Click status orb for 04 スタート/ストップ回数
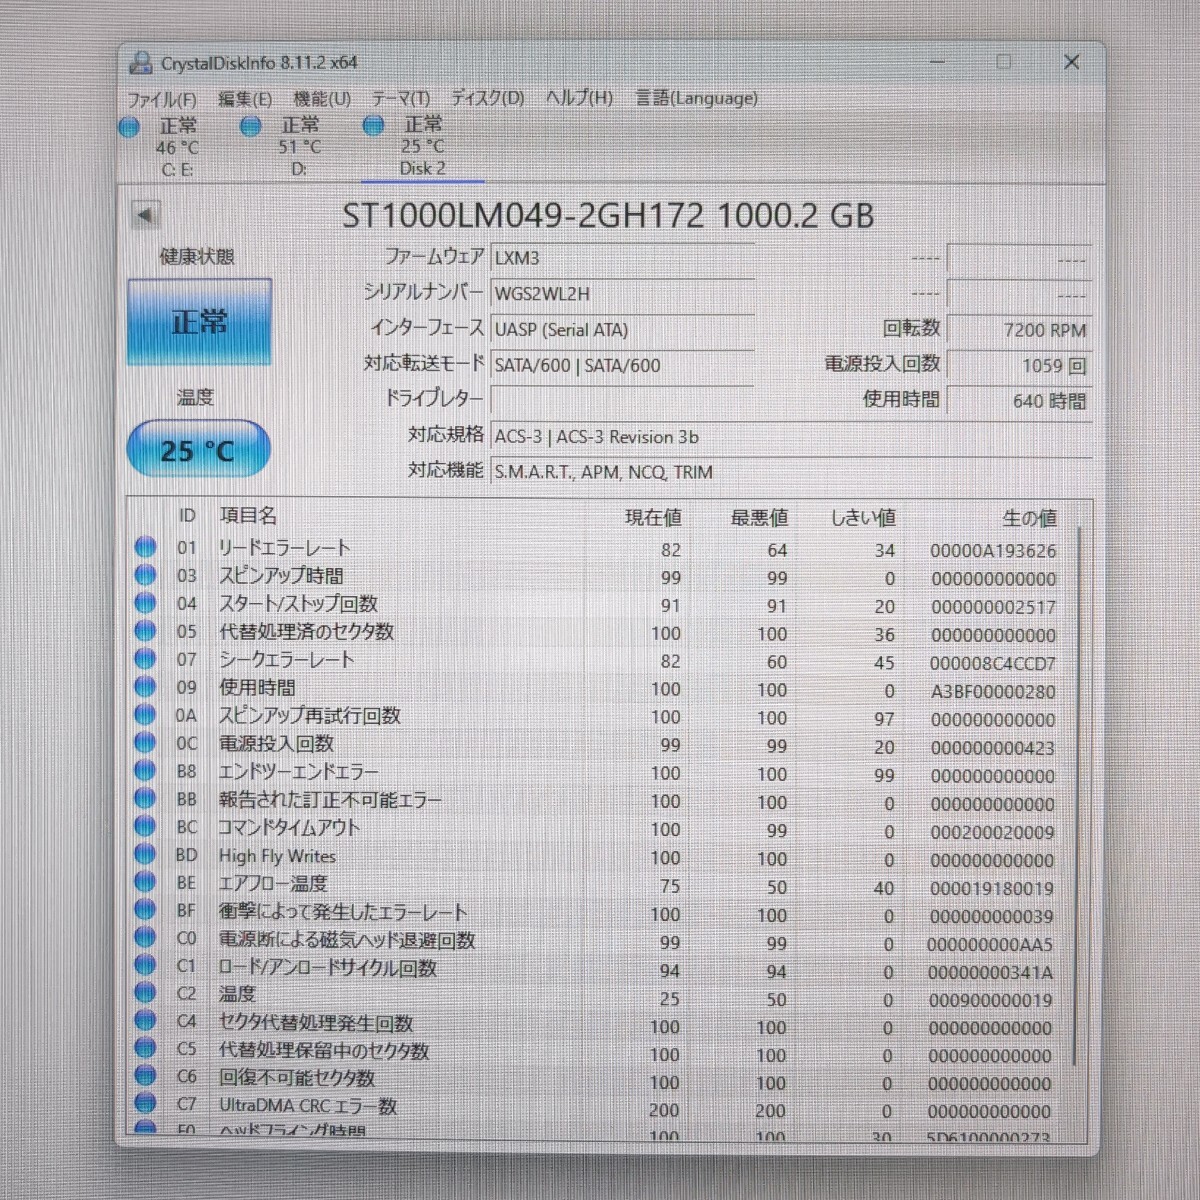This screenshot has width=1200, height=1200. (145, 603)
